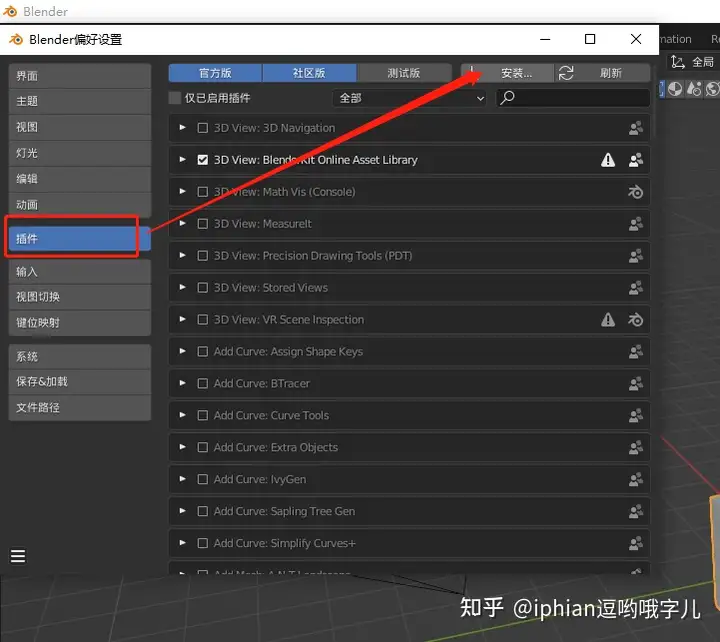720x642 pixels.
Task: Open the hamburger menu in Preferences
Action: [18, 556]
